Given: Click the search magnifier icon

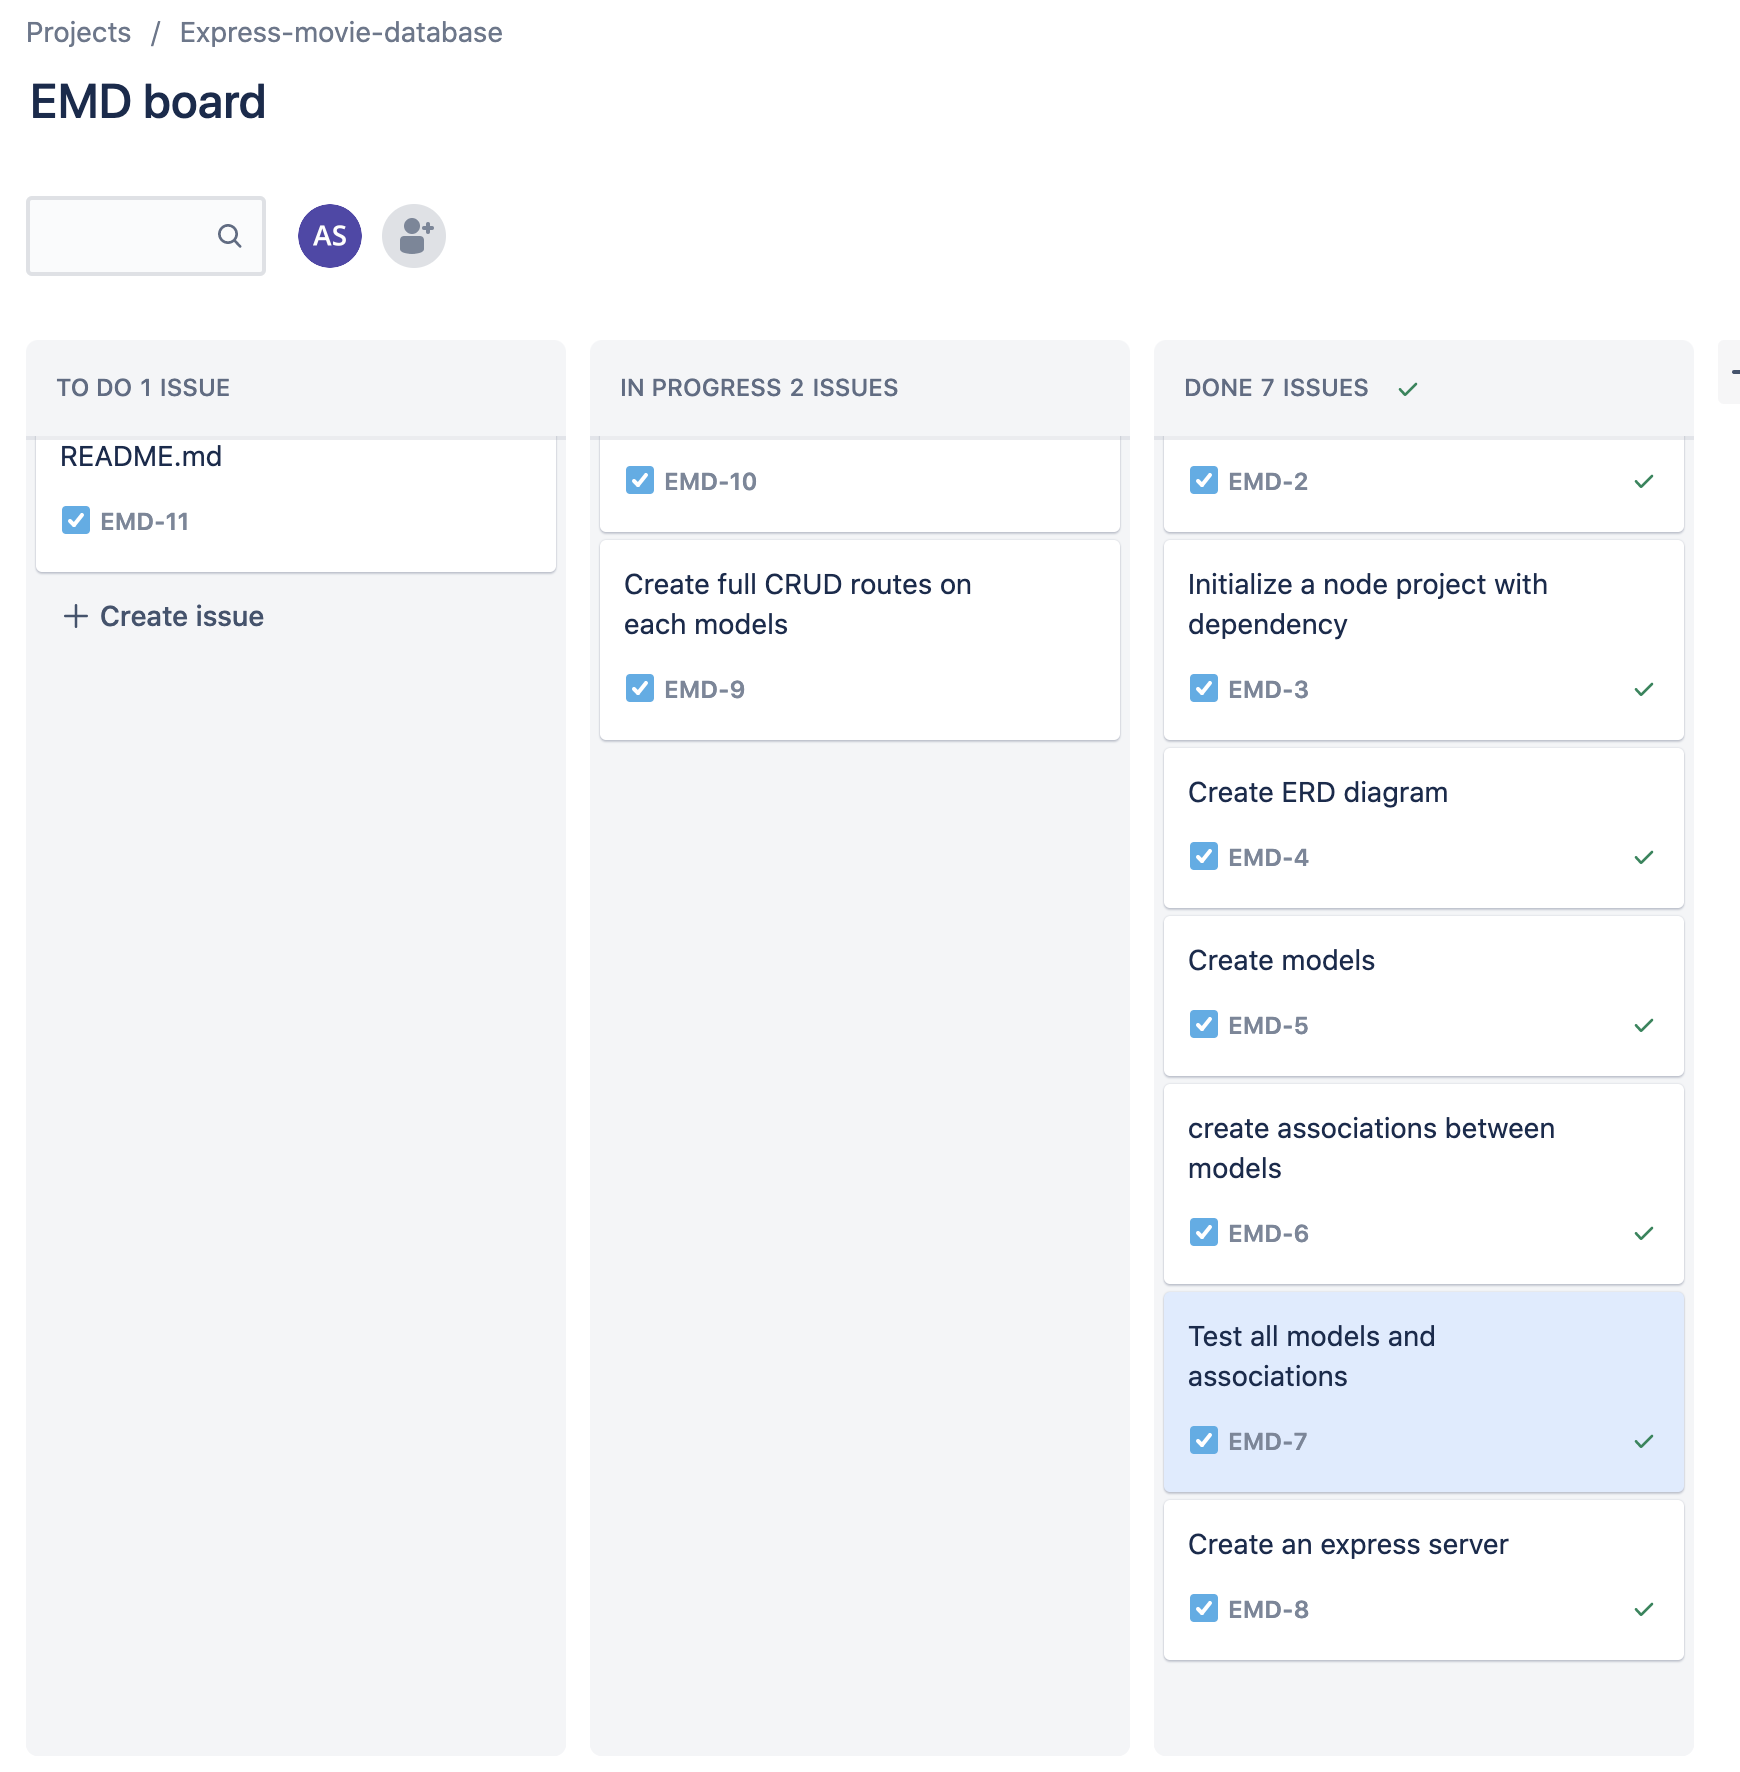Looking at the screenshot, I should click(x=229, y=236).
